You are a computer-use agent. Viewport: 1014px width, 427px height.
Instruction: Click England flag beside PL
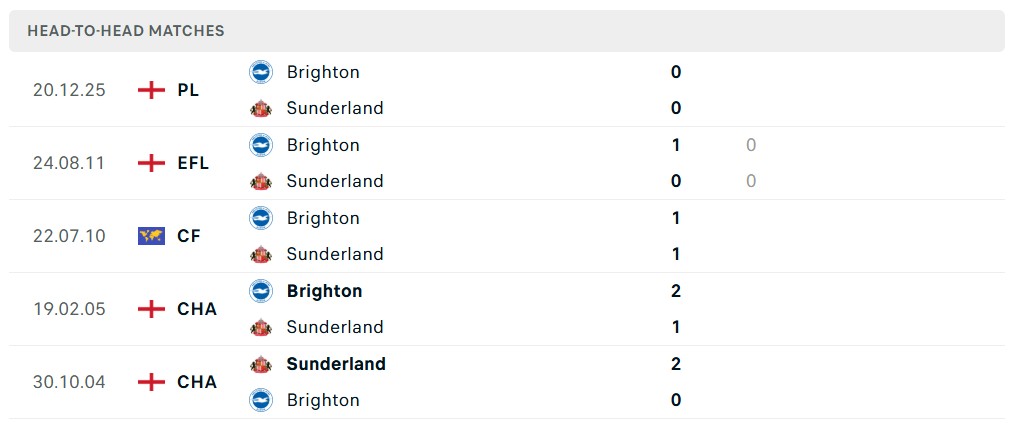click(151, 90)
